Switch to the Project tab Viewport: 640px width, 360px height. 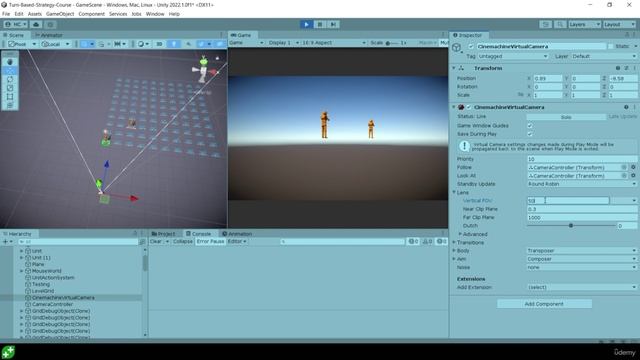pyautogui.click(x=163, y=234)
